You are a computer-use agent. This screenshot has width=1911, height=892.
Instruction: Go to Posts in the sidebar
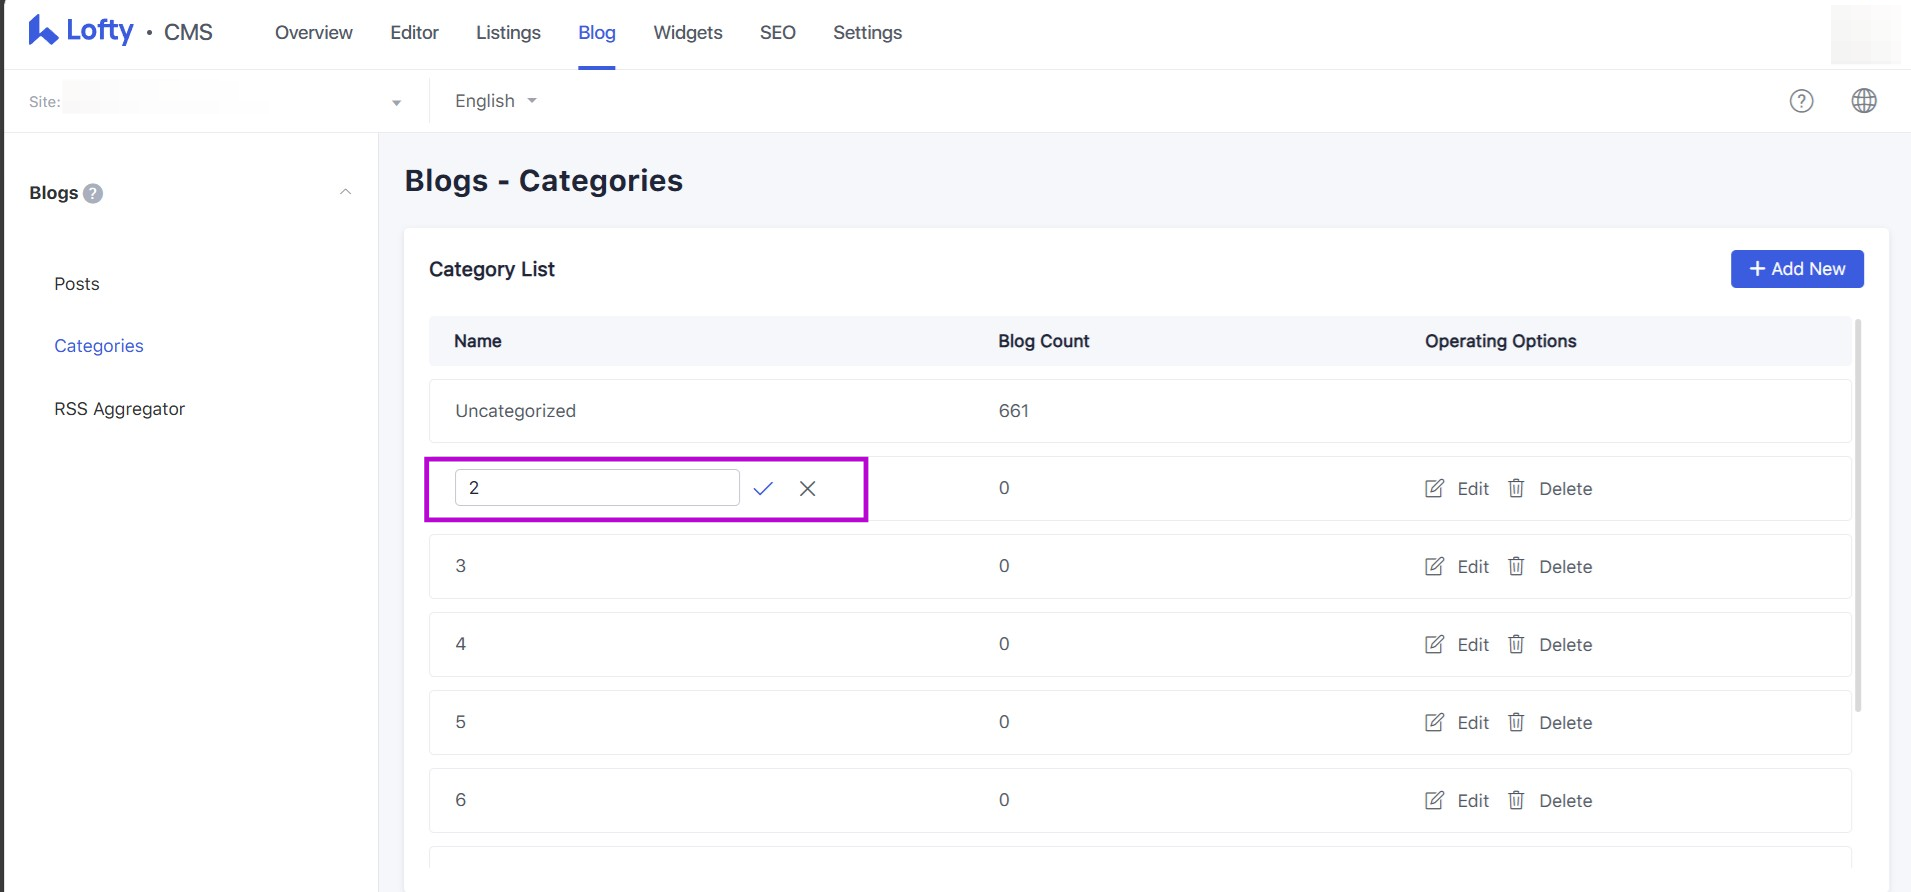[77, 284]
